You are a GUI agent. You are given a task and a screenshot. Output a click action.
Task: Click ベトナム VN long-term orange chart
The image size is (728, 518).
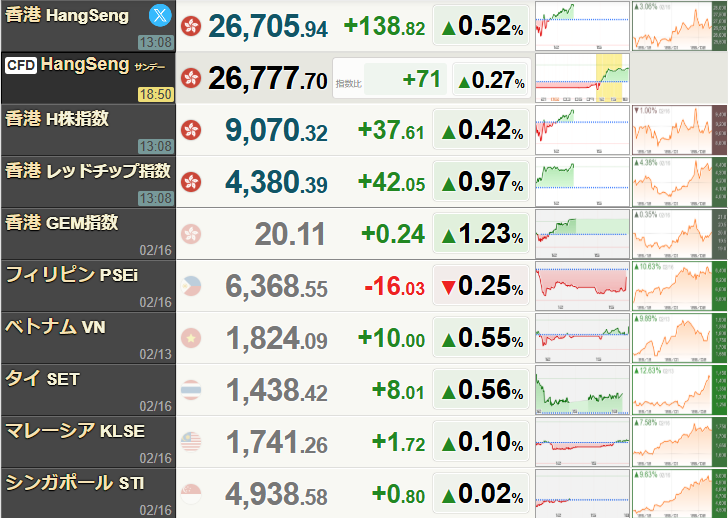679,338
